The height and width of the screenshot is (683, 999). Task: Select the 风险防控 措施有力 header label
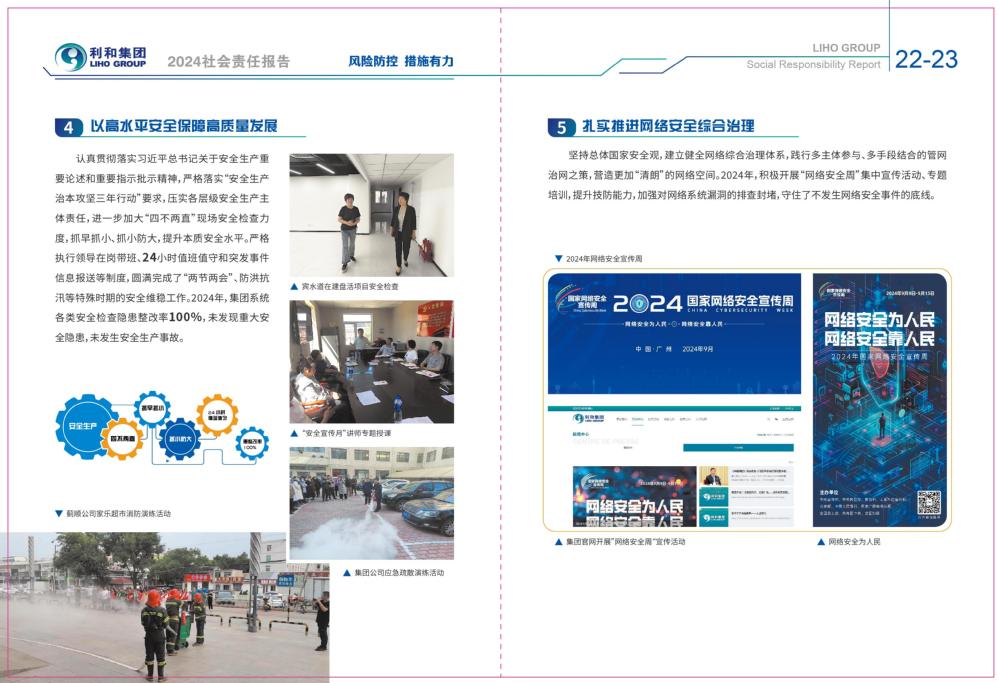pos(401,61)
